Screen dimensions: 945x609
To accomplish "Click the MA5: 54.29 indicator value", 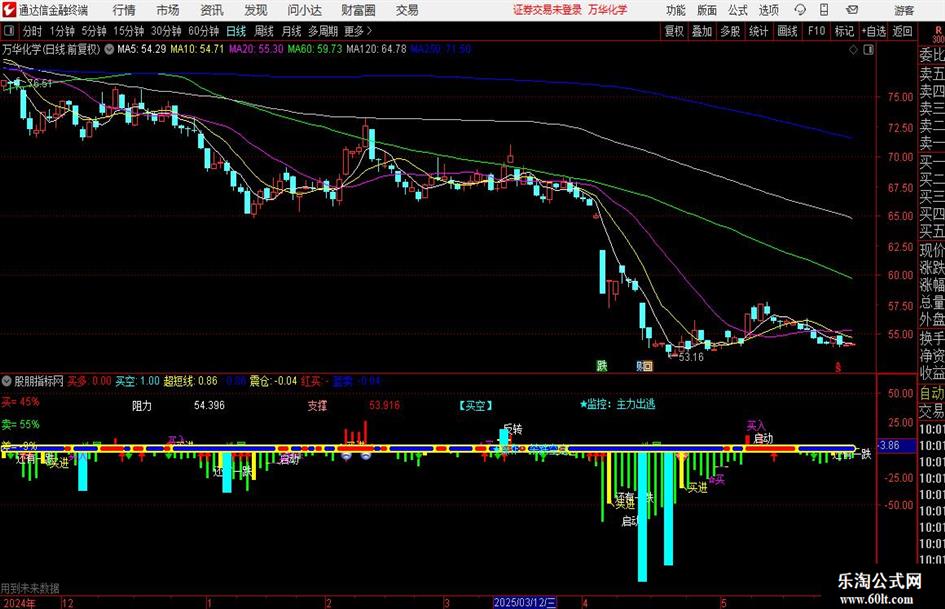I will coord(142,49).
